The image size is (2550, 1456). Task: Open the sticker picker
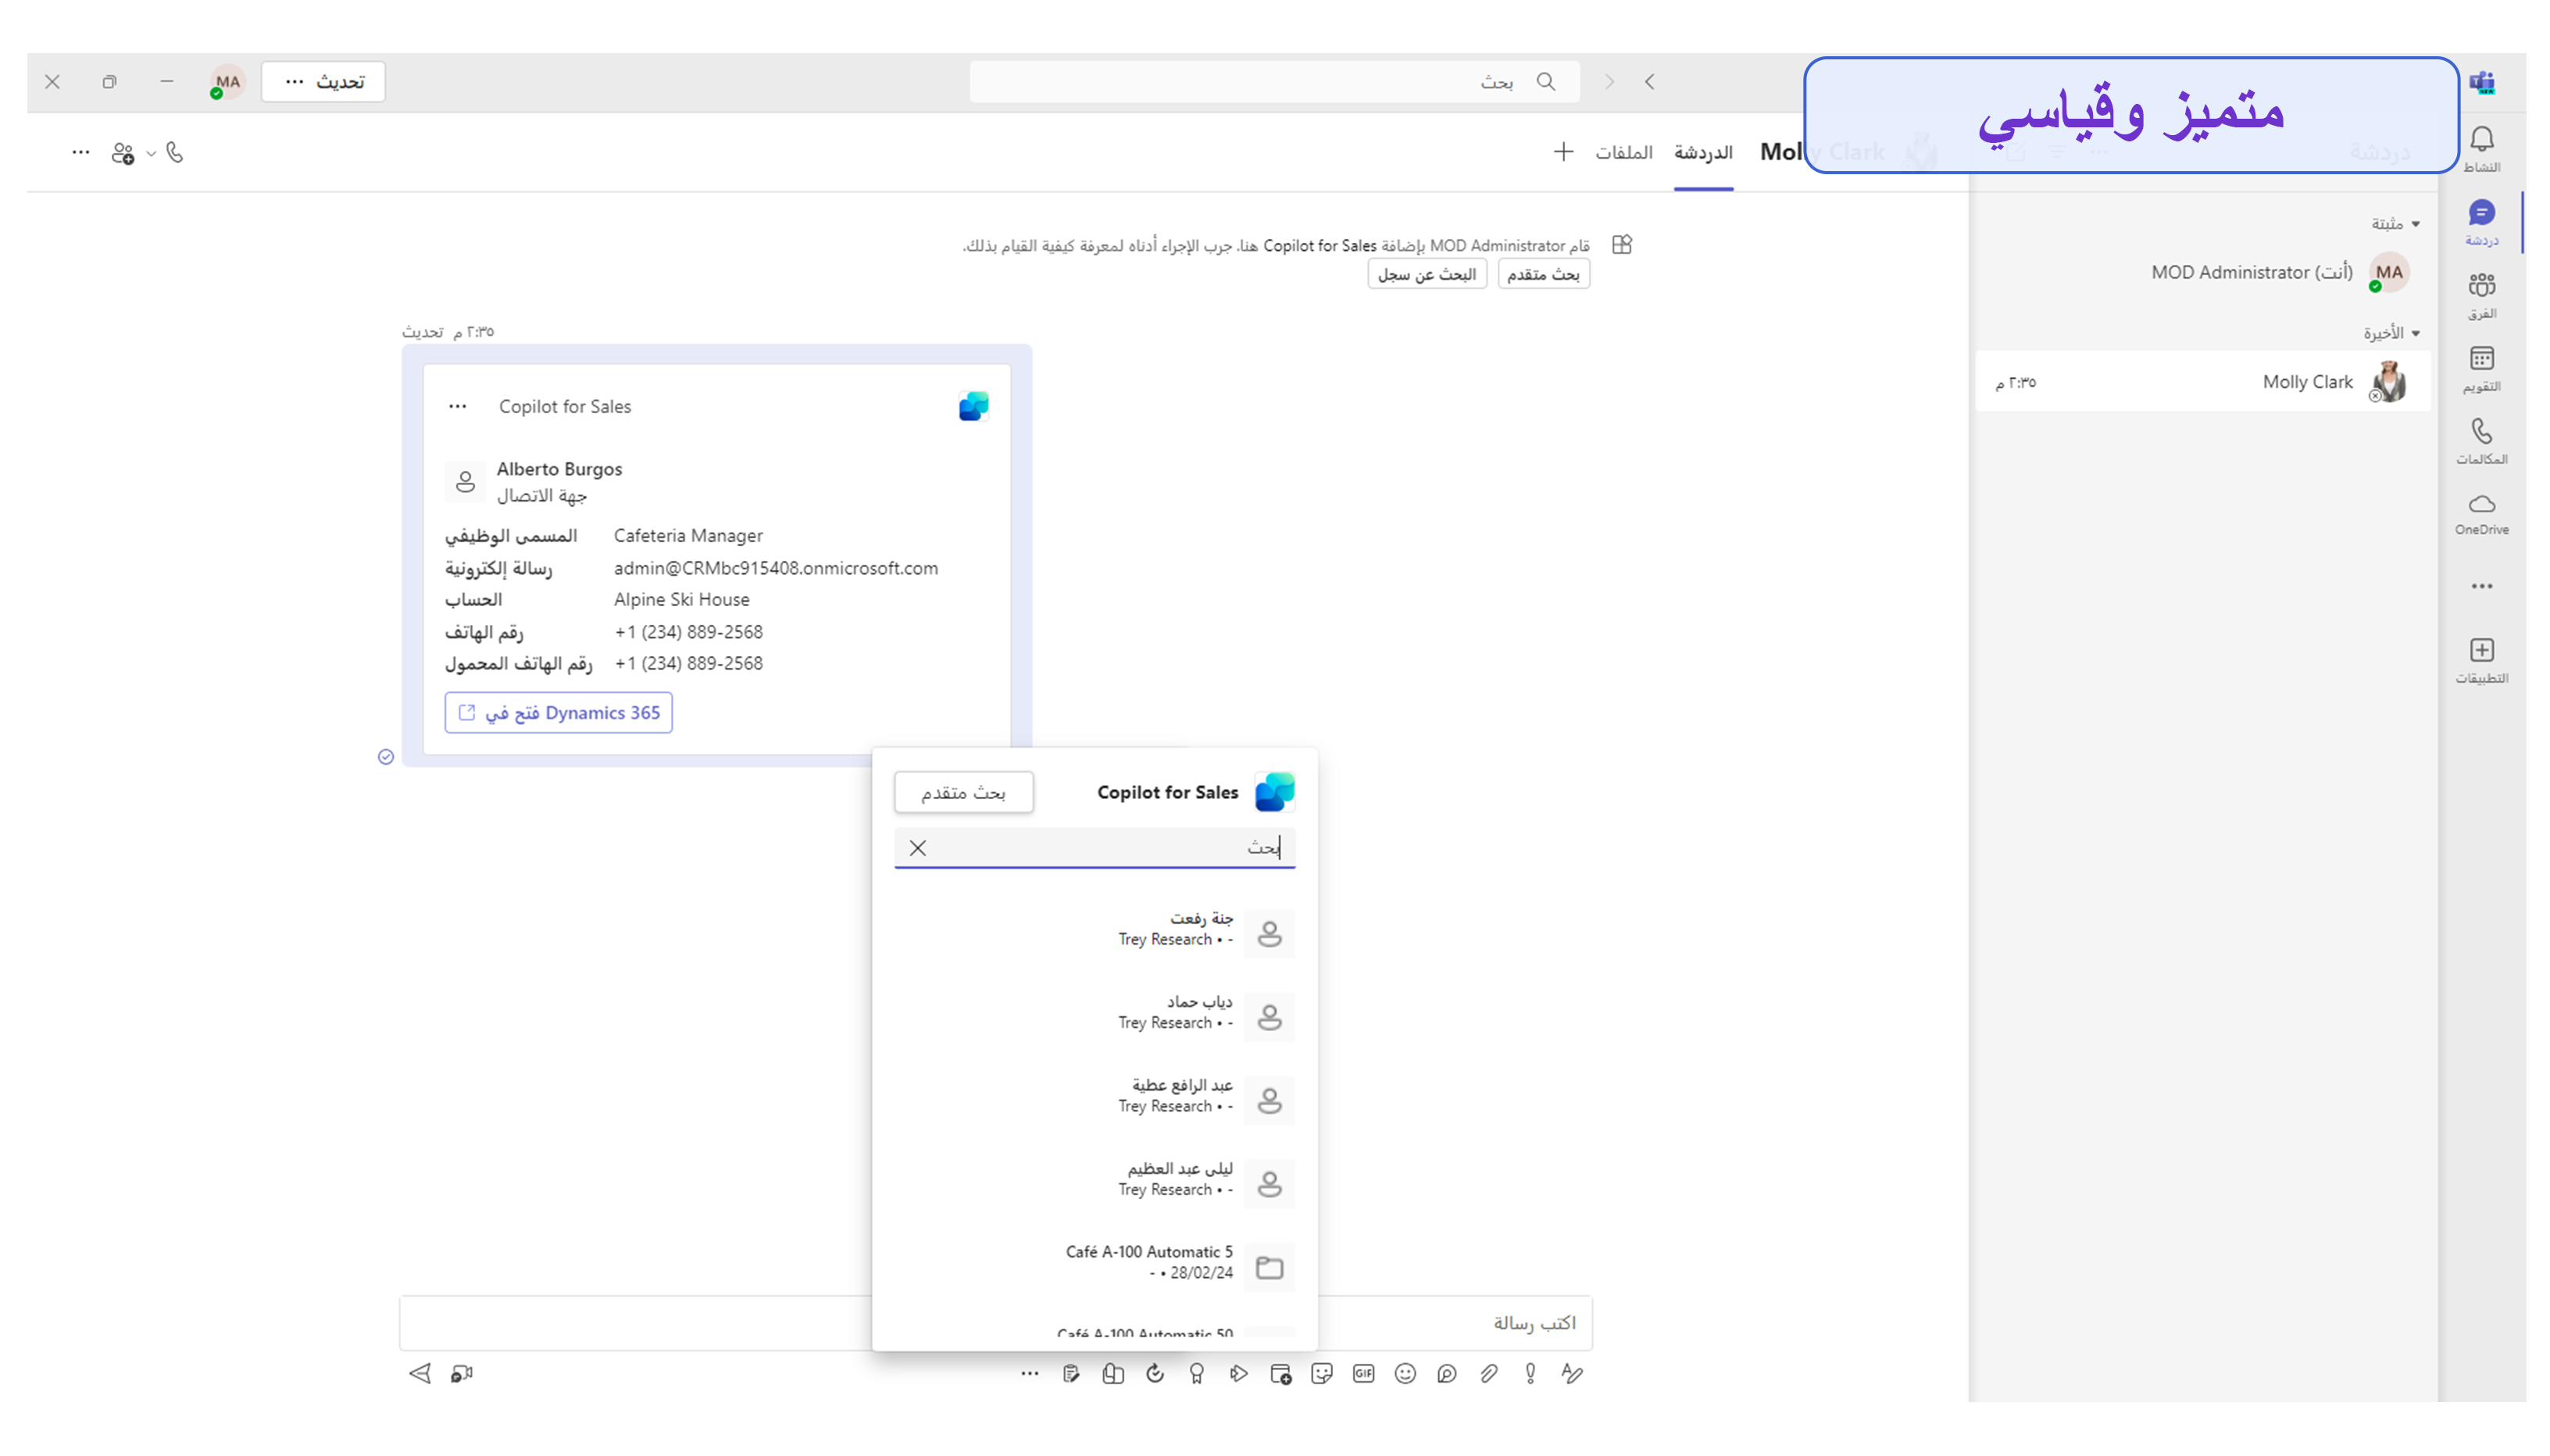(x=1321, y=1374)
